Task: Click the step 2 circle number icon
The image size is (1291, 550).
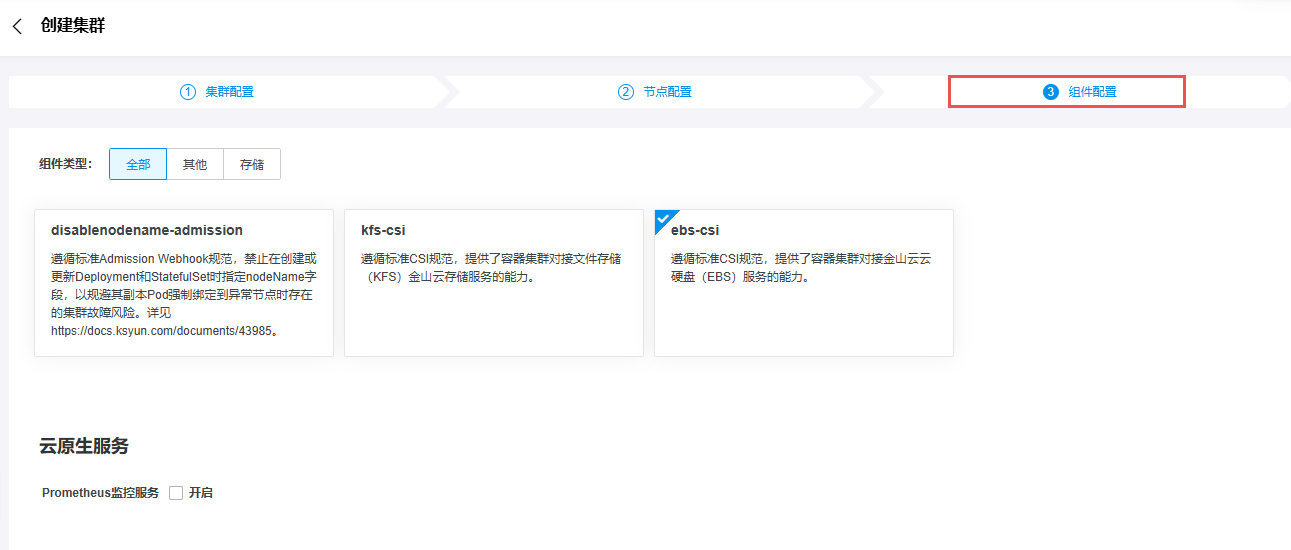Action: pyautogui.click(x=626, y=92)
